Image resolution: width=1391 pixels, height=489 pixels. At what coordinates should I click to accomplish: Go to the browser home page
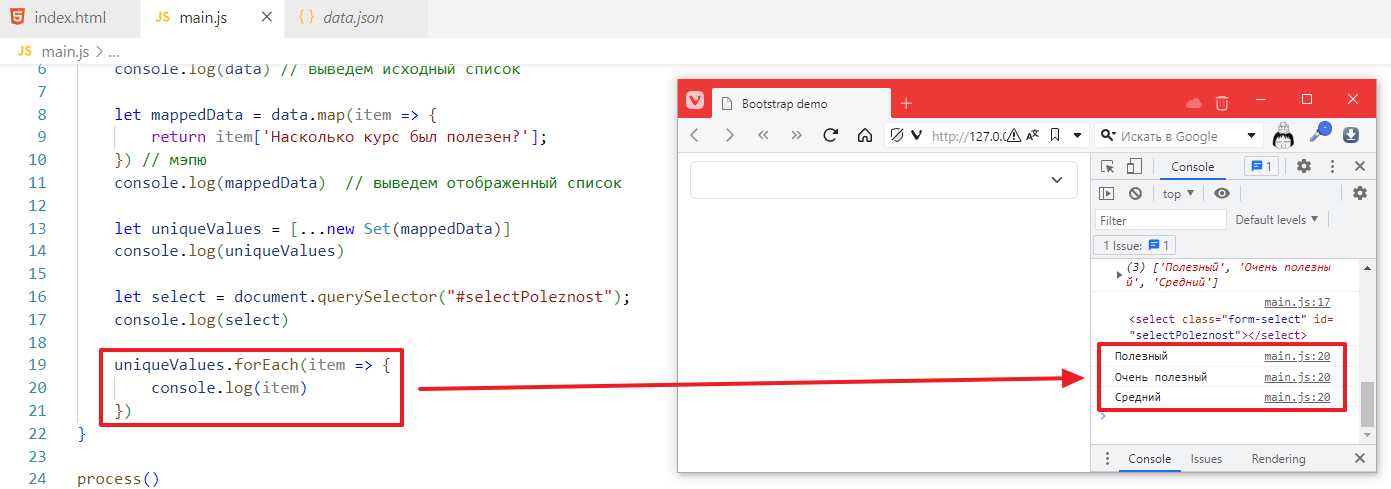coord(865,135)
